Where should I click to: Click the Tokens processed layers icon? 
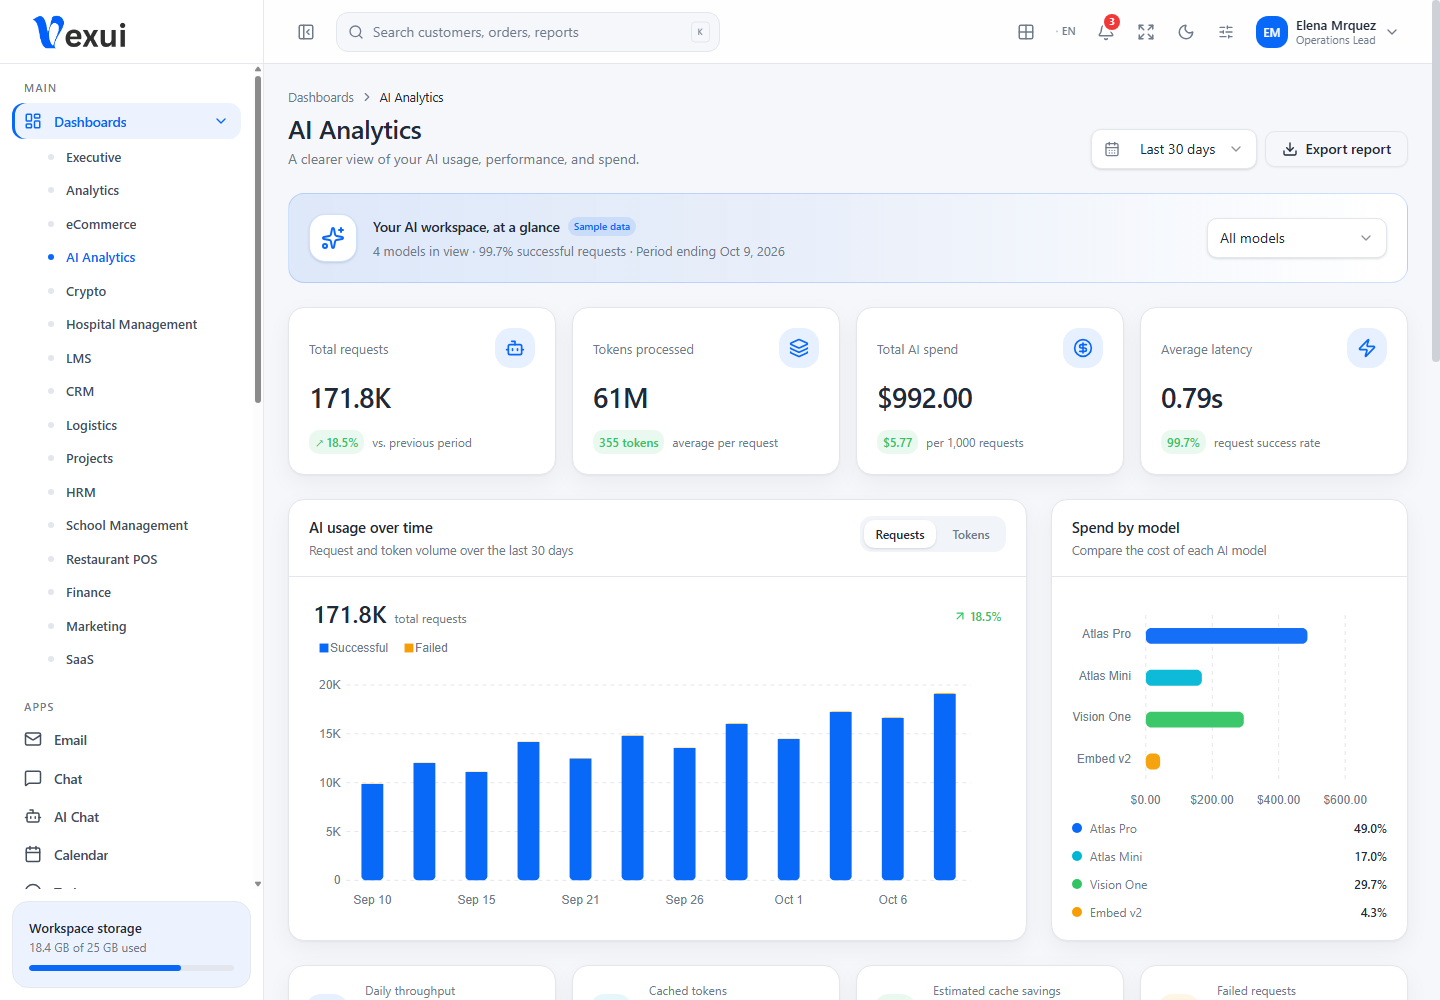point(799,348)
